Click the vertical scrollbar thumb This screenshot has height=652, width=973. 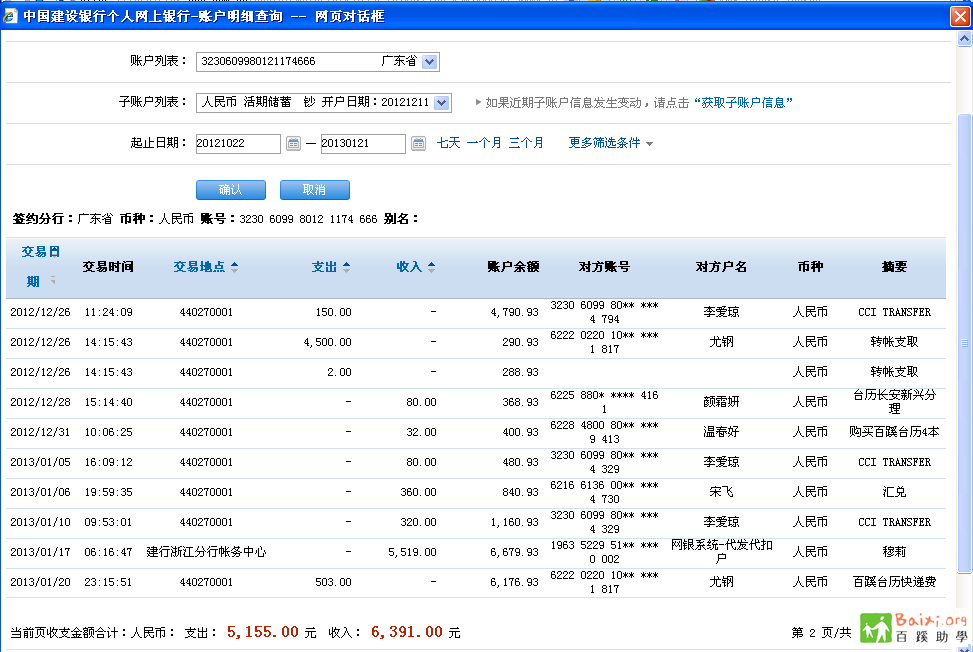click(964, 343)
